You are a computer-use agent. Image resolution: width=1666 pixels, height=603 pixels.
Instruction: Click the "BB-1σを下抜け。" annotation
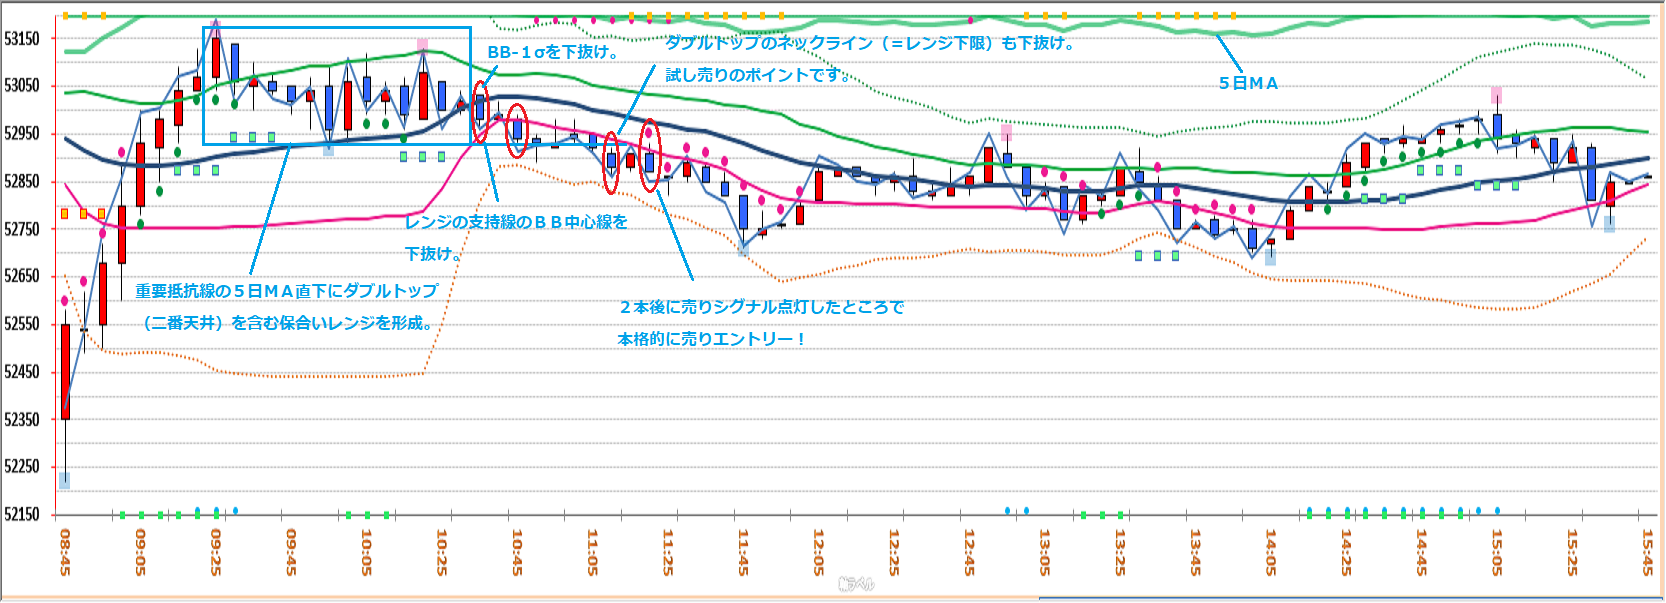[553, 52]
